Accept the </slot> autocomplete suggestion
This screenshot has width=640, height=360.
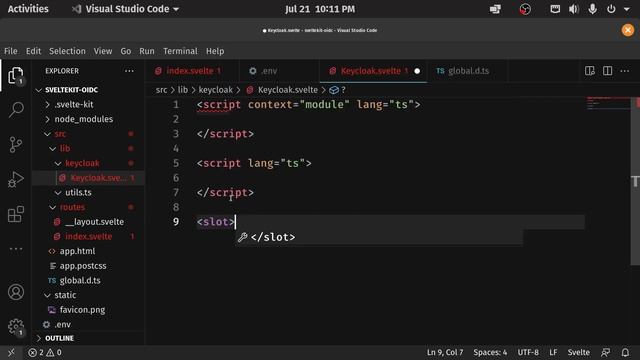pos(379,237)
